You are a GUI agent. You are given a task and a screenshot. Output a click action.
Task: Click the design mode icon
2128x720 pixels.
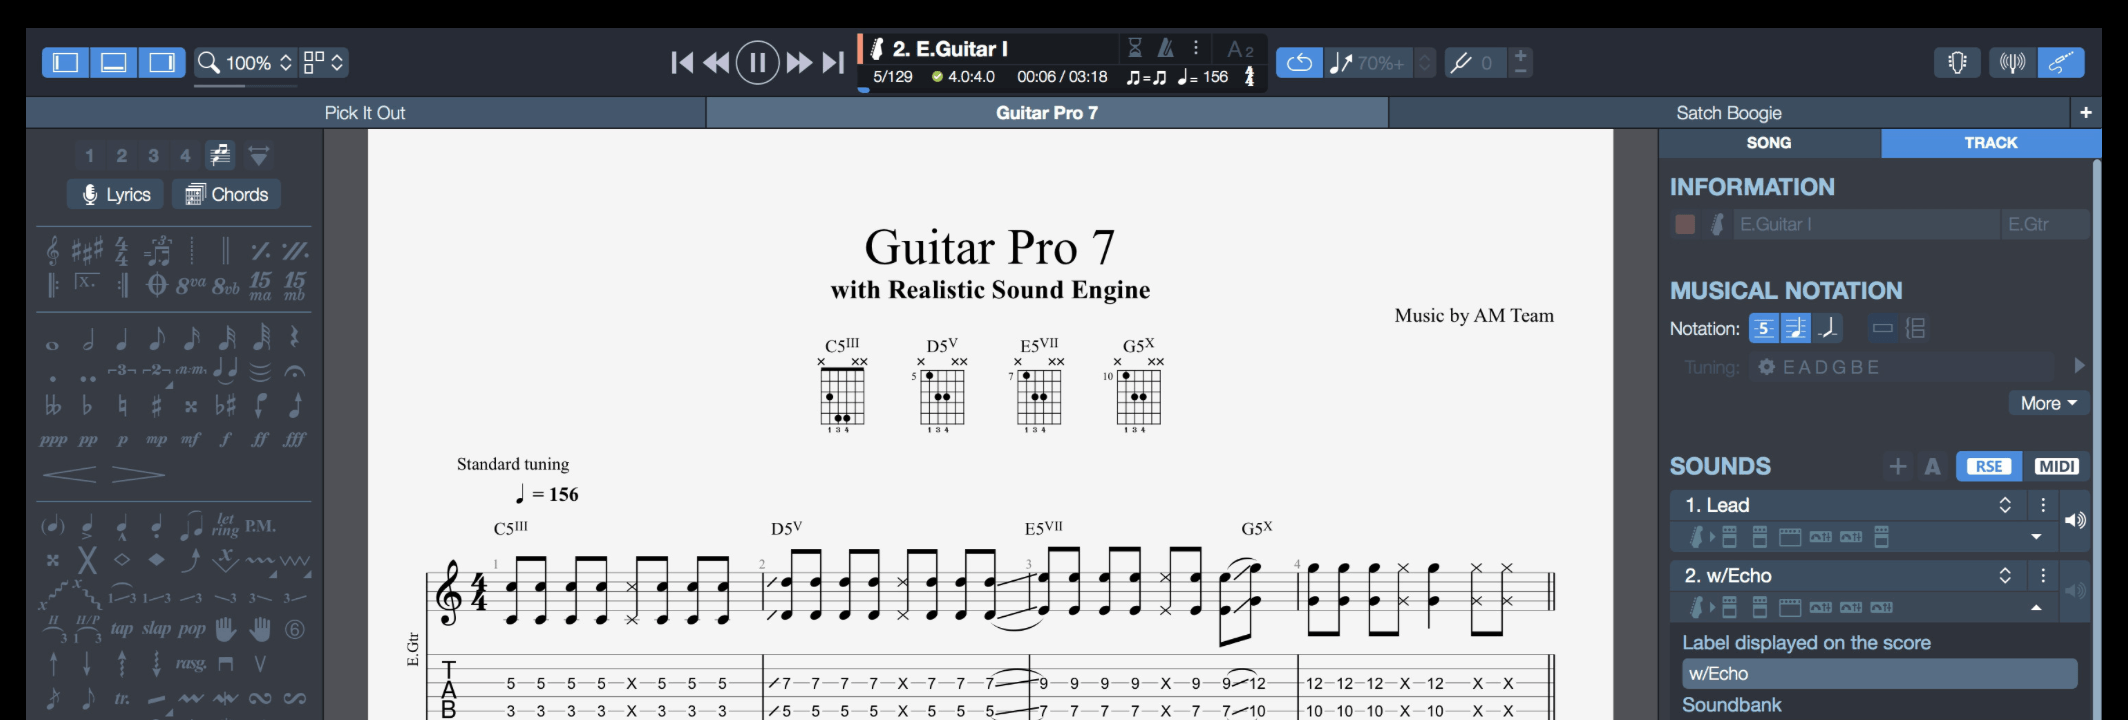[x=259, y=155]
